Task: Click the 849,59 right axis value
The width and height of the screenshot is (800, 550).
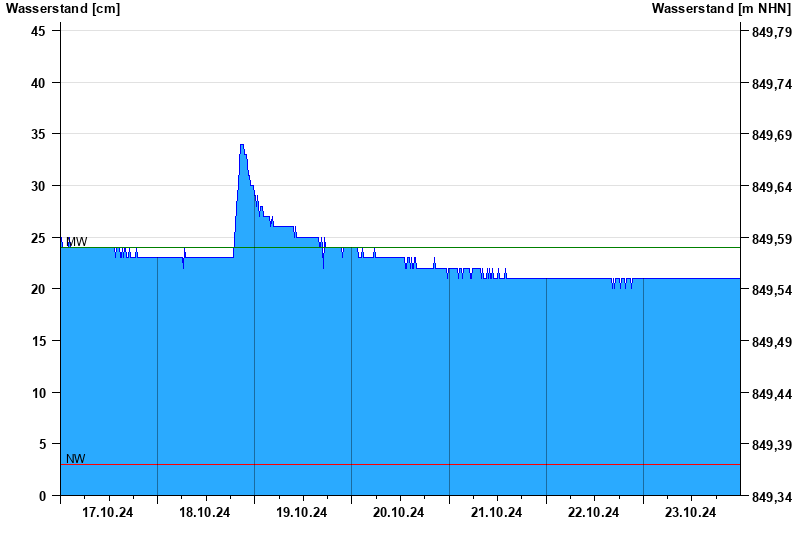Action: 772,239
